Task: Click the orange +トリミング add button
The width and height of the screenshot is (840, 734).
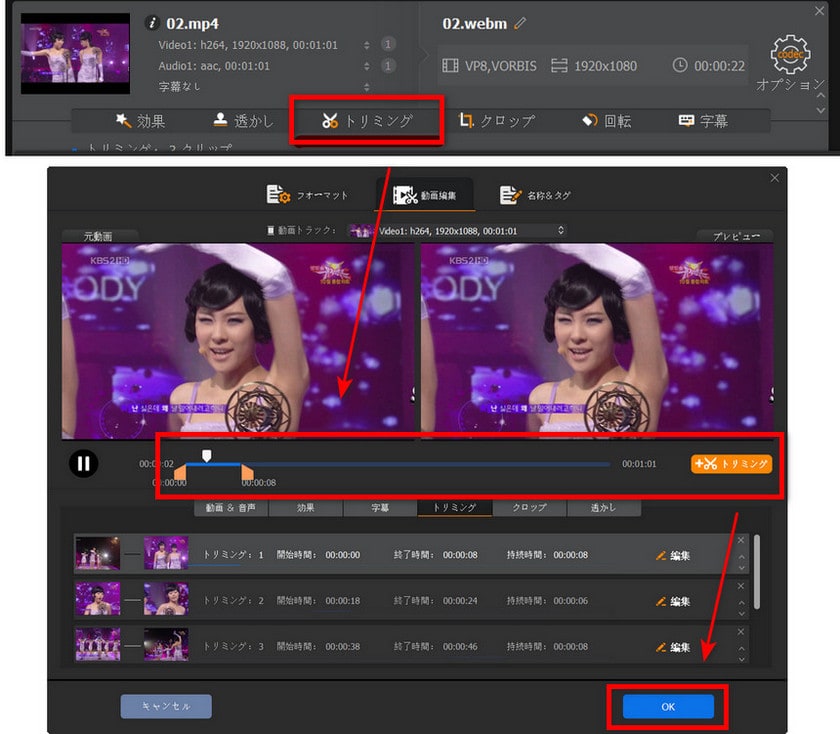Action: coord(731,464)
